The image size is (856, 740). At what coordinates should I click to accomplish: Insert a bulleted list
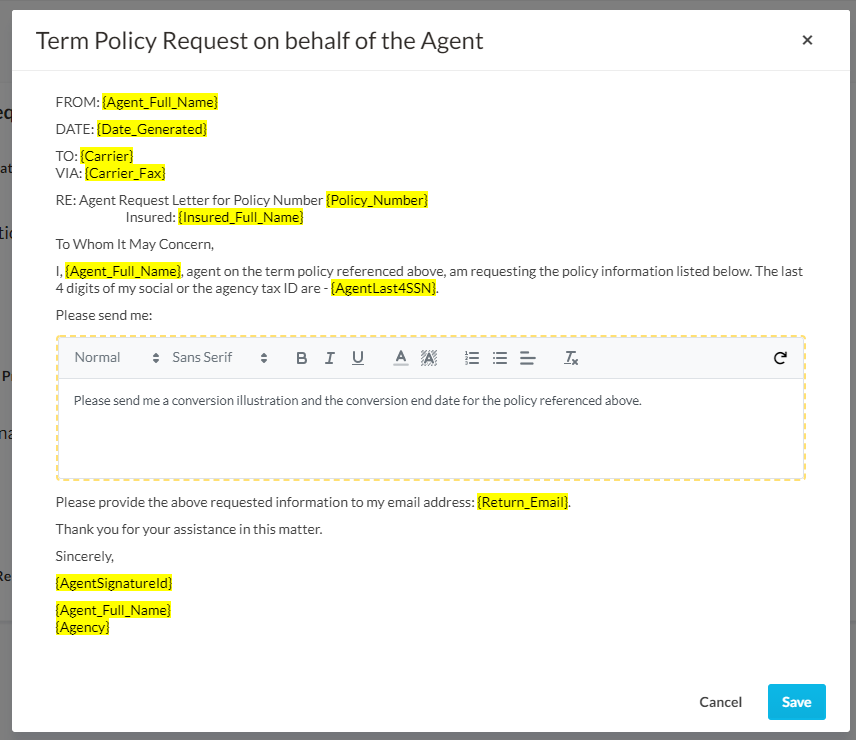coord(499,357)
